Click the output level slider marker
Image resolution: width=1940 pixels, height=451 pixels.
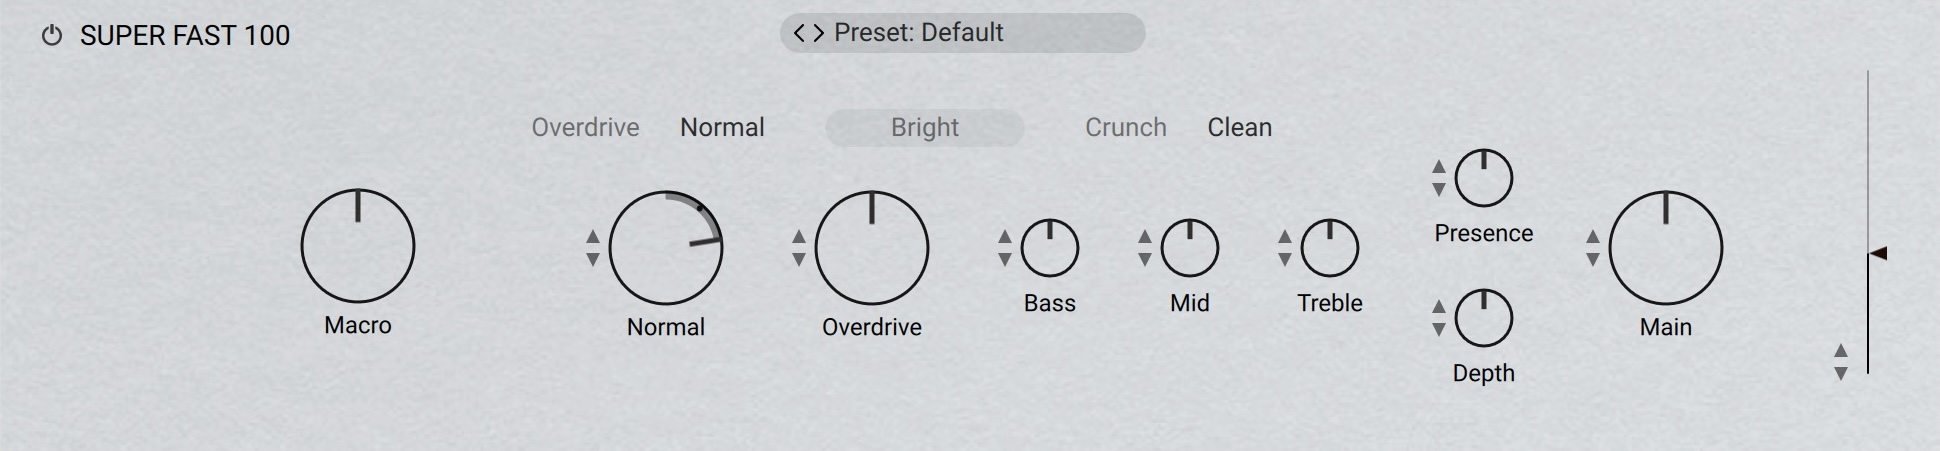1877,254
